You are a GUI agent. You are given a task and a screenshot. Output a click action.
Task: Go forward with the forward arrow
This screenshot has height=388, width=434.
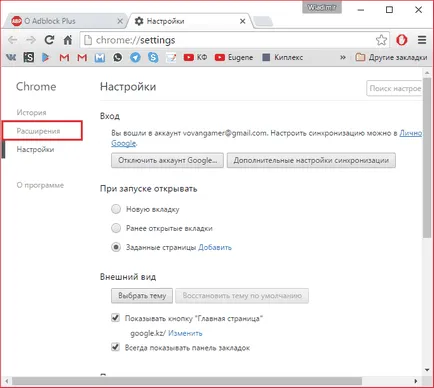click(31, 40)
